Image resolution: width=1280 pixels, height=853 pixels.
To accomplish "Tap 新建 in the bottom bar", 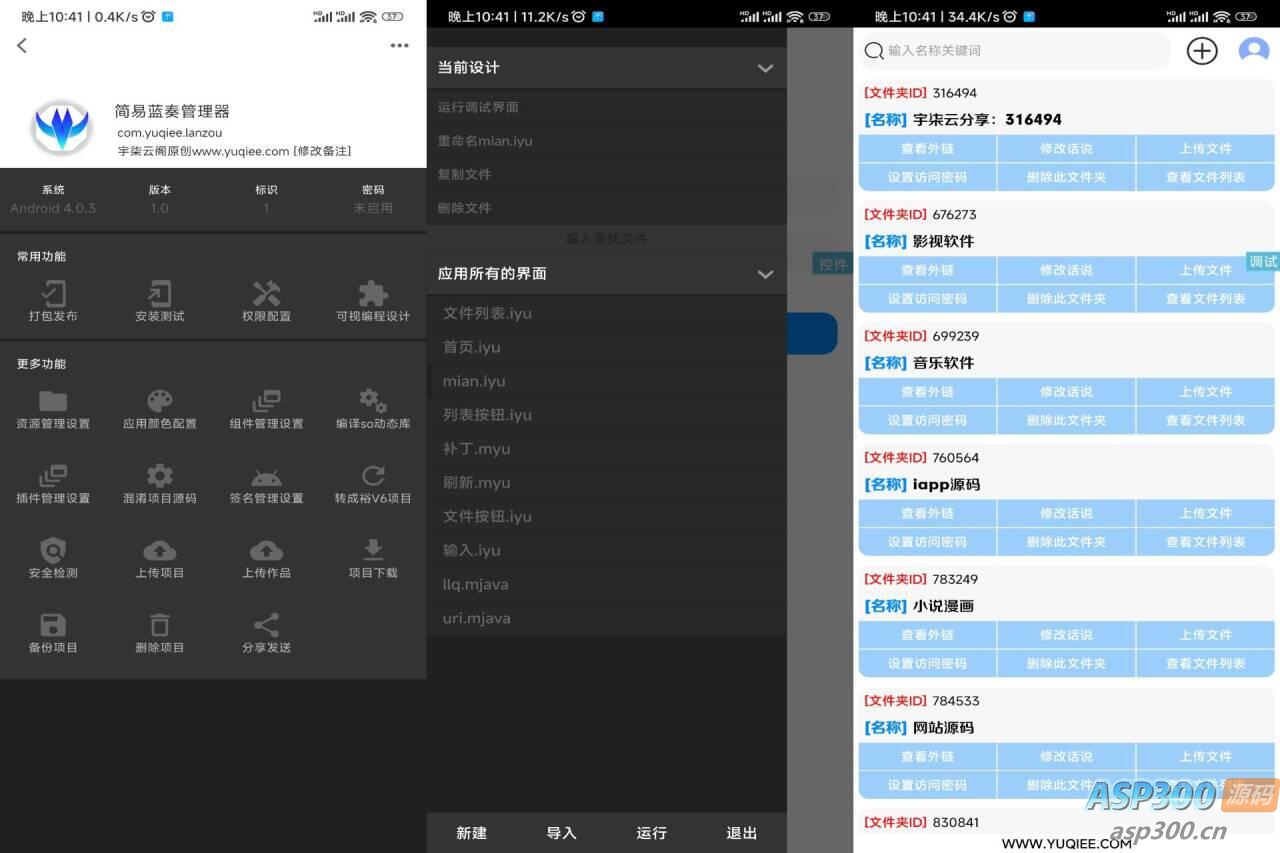I will [x=472, y=833].
